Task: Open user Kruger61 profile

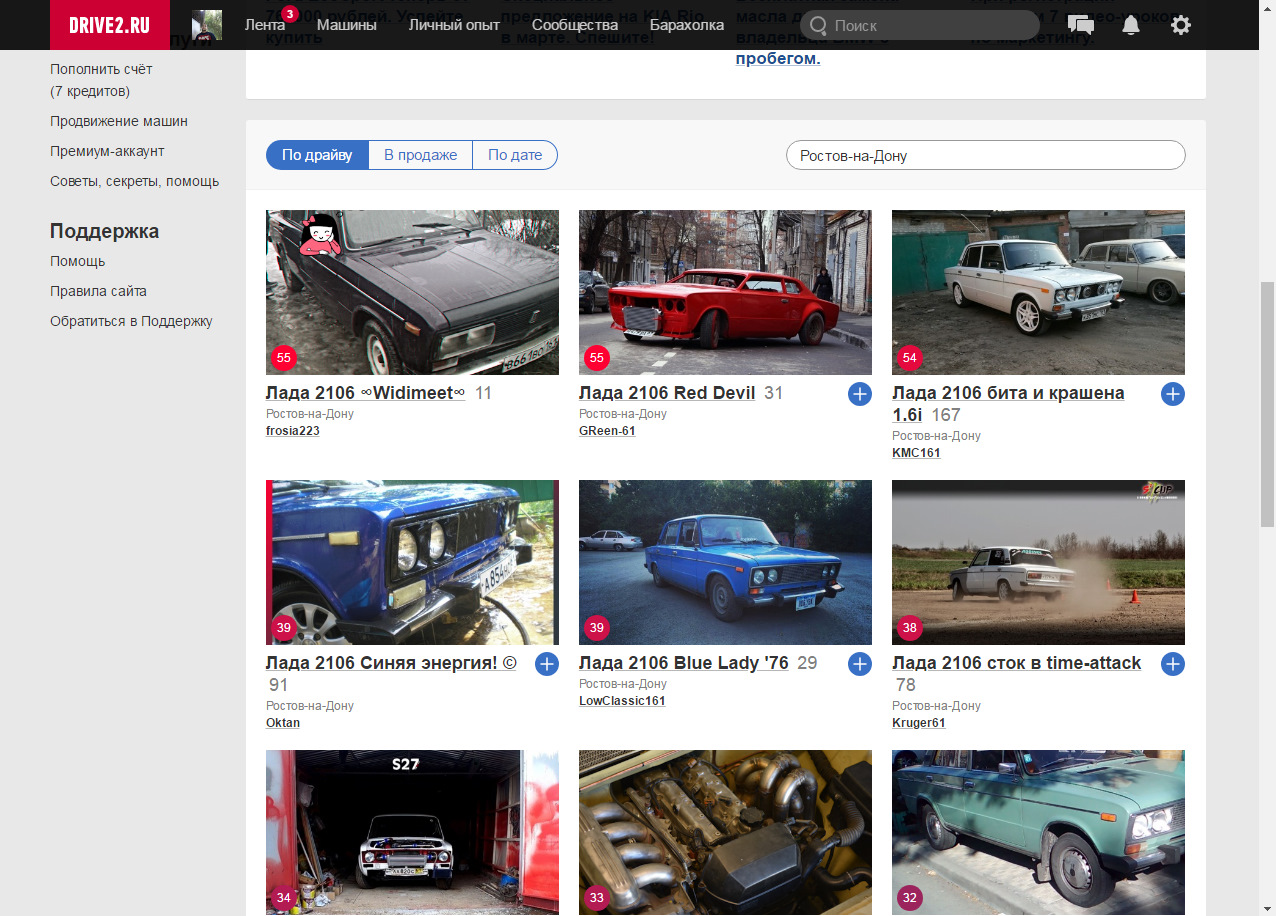Action: coord(919,723)
